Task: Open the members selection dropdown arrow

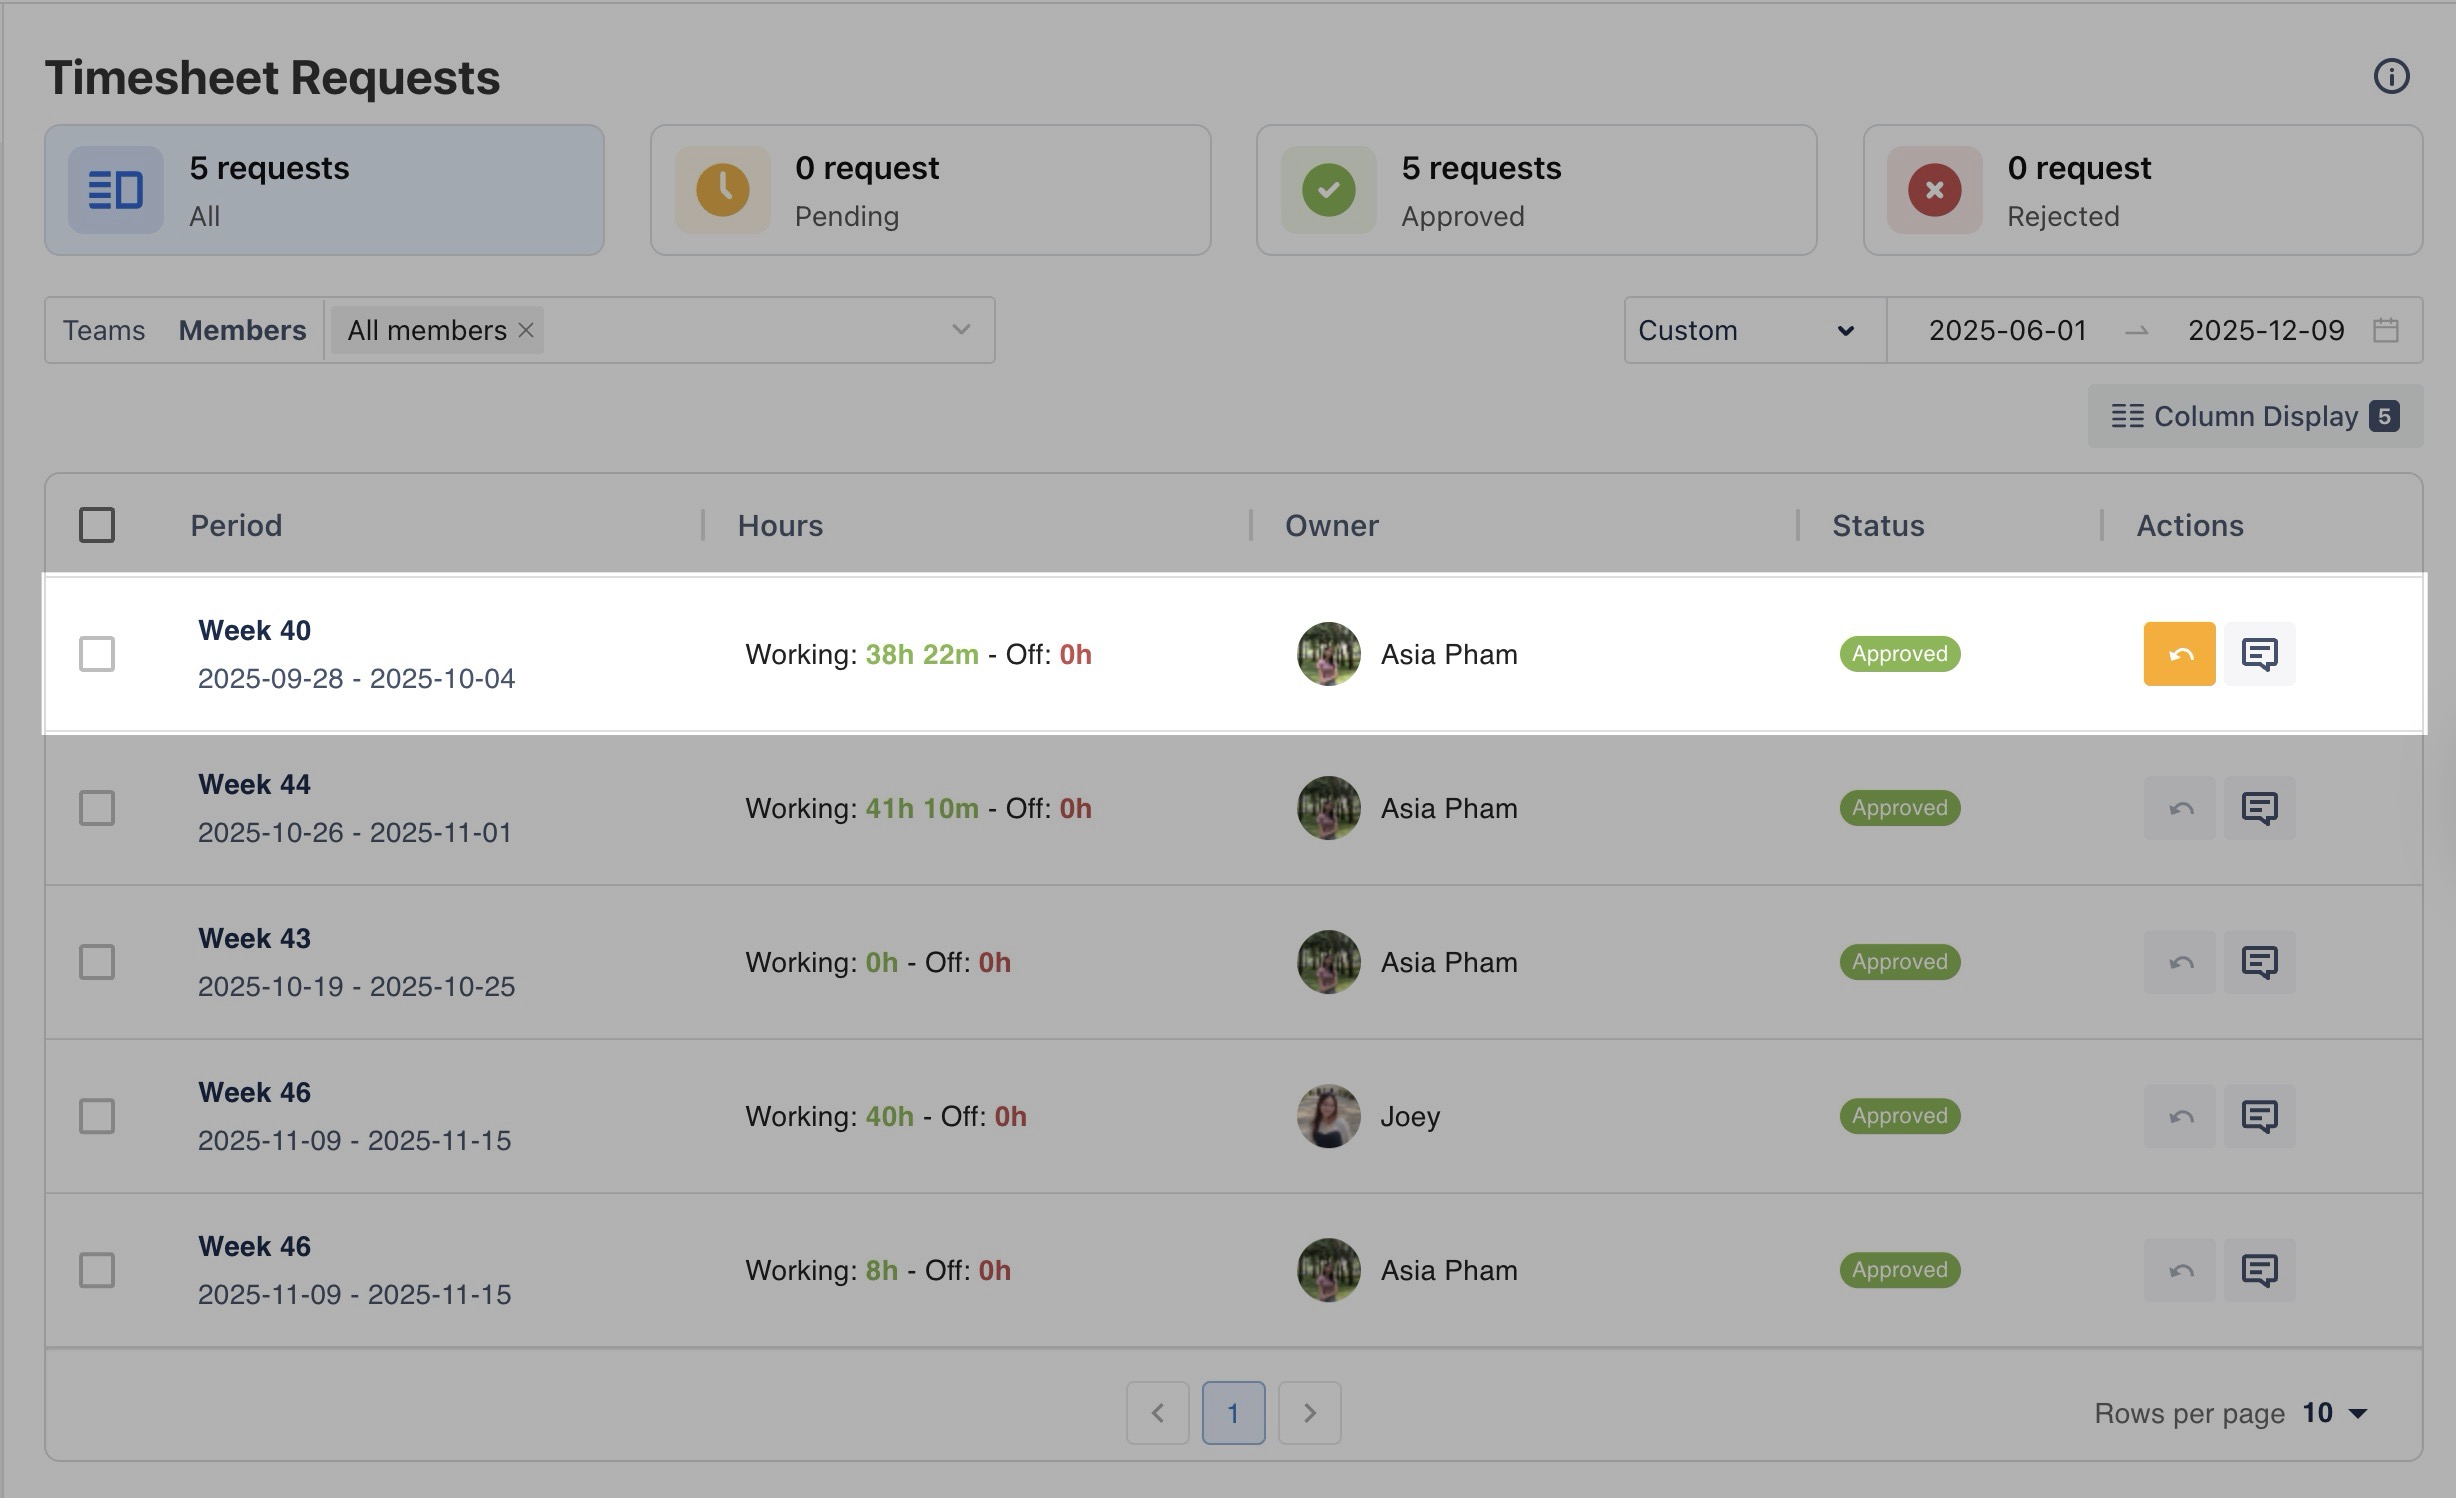Action: point(961,330)
